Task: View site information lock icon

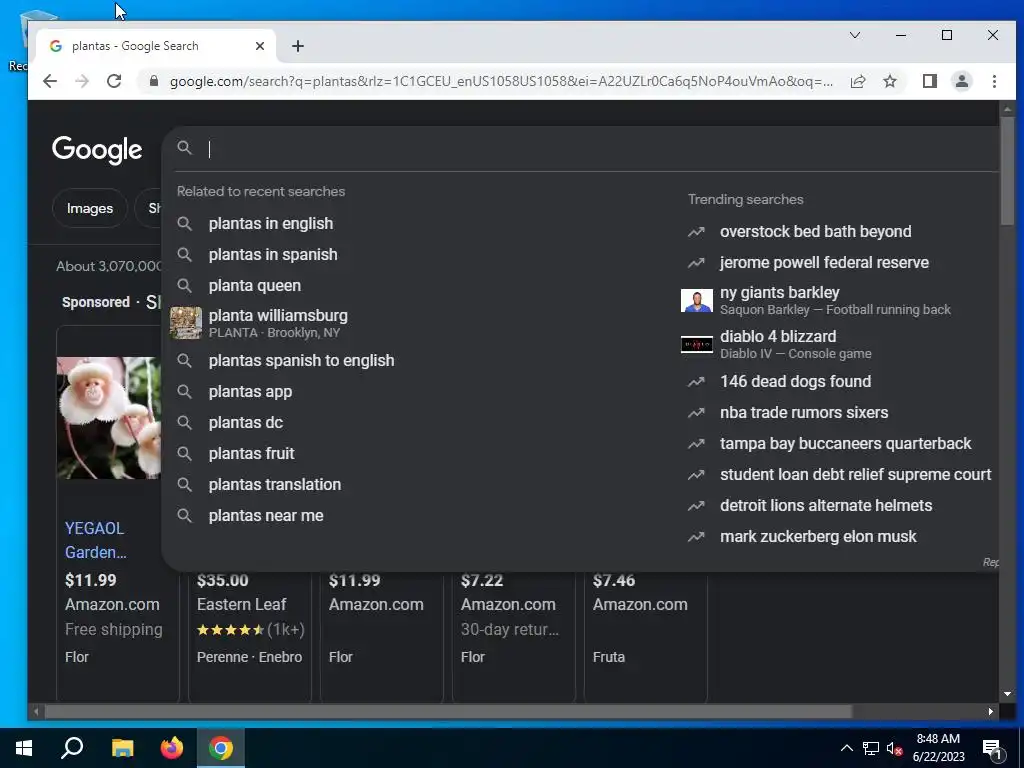Action: tap(153, 81)
